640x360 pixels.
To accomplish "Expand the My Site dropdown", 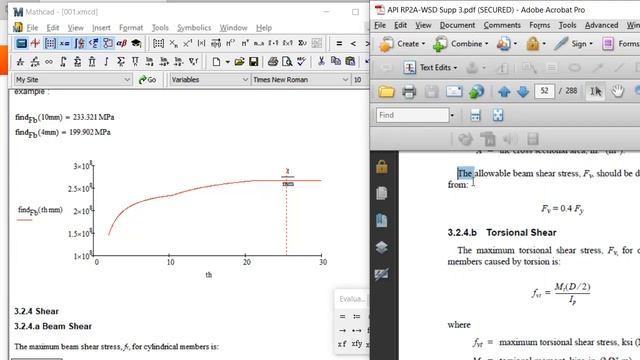I will (127, 80).
